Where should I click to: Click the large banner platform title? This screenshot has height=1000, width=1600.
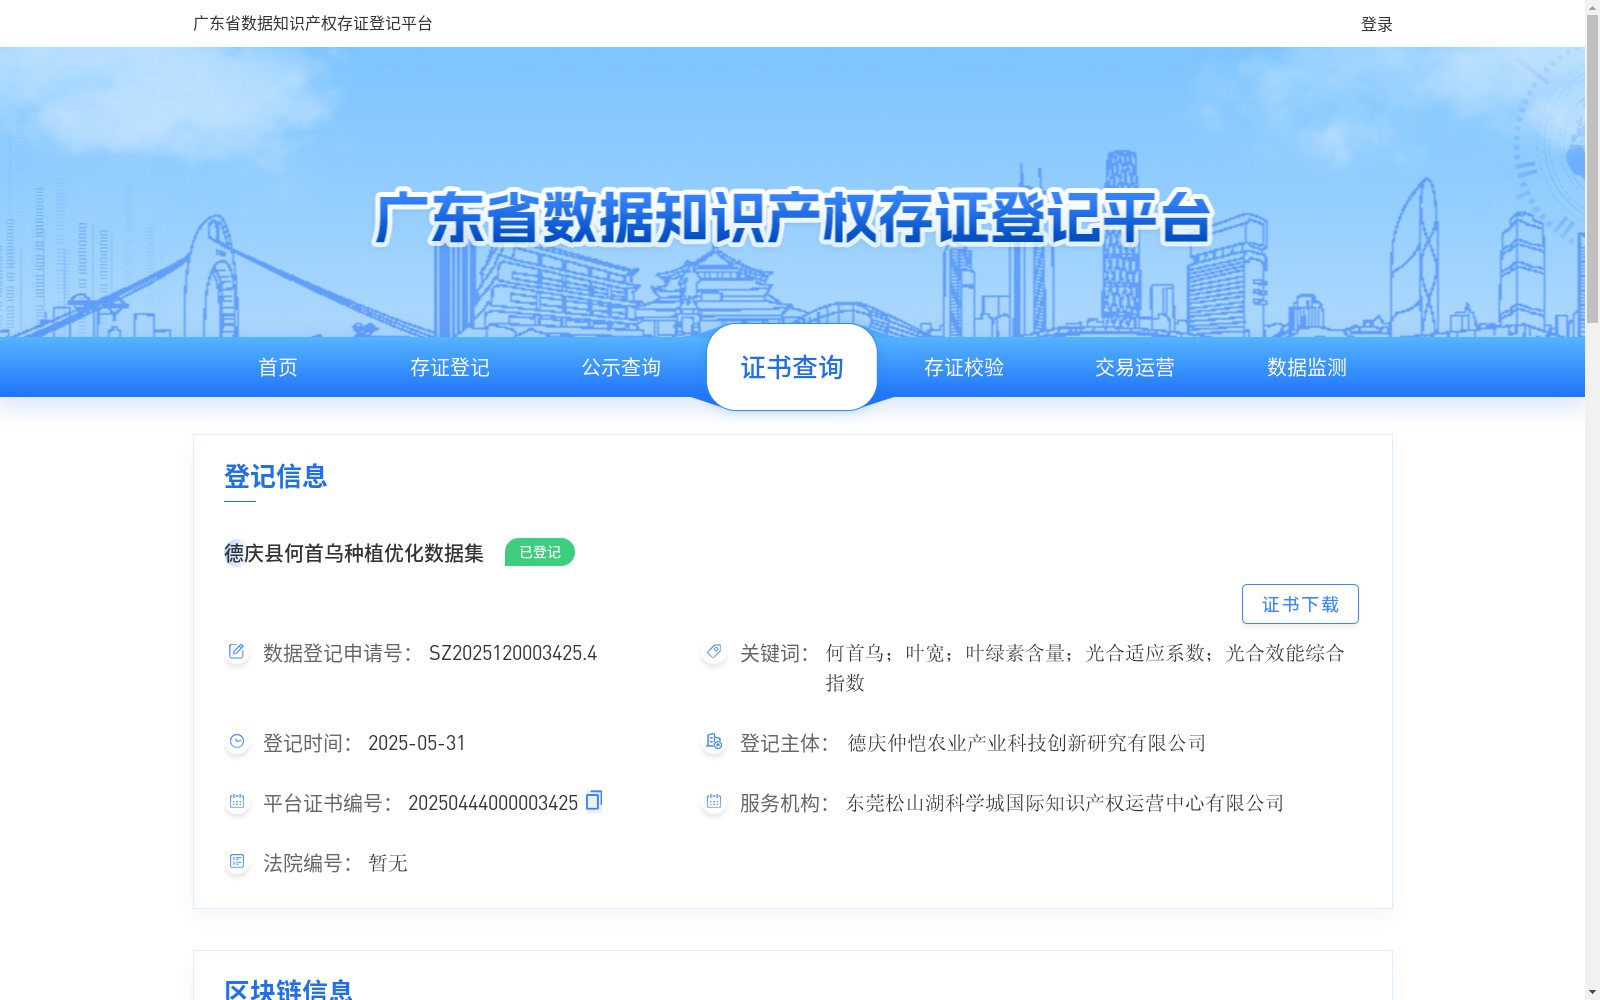coord(792,217)
